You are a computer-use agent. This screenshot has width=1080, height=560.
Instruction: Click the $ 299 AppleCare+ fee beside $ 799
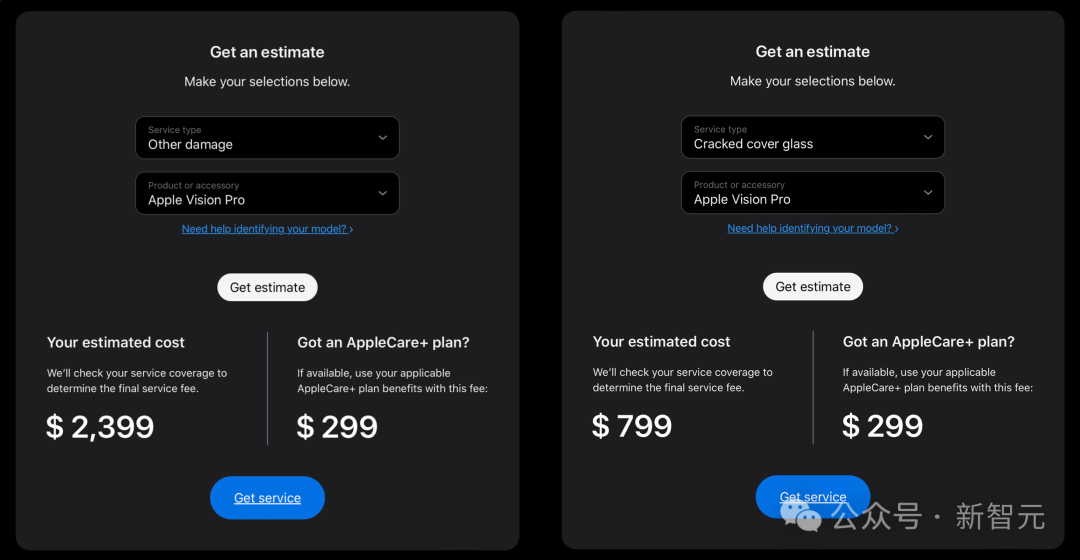(x=882, y=426)
